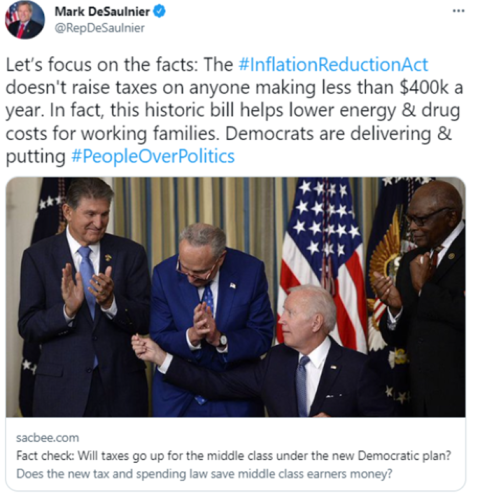Click the card description about middle class earners

204,474
